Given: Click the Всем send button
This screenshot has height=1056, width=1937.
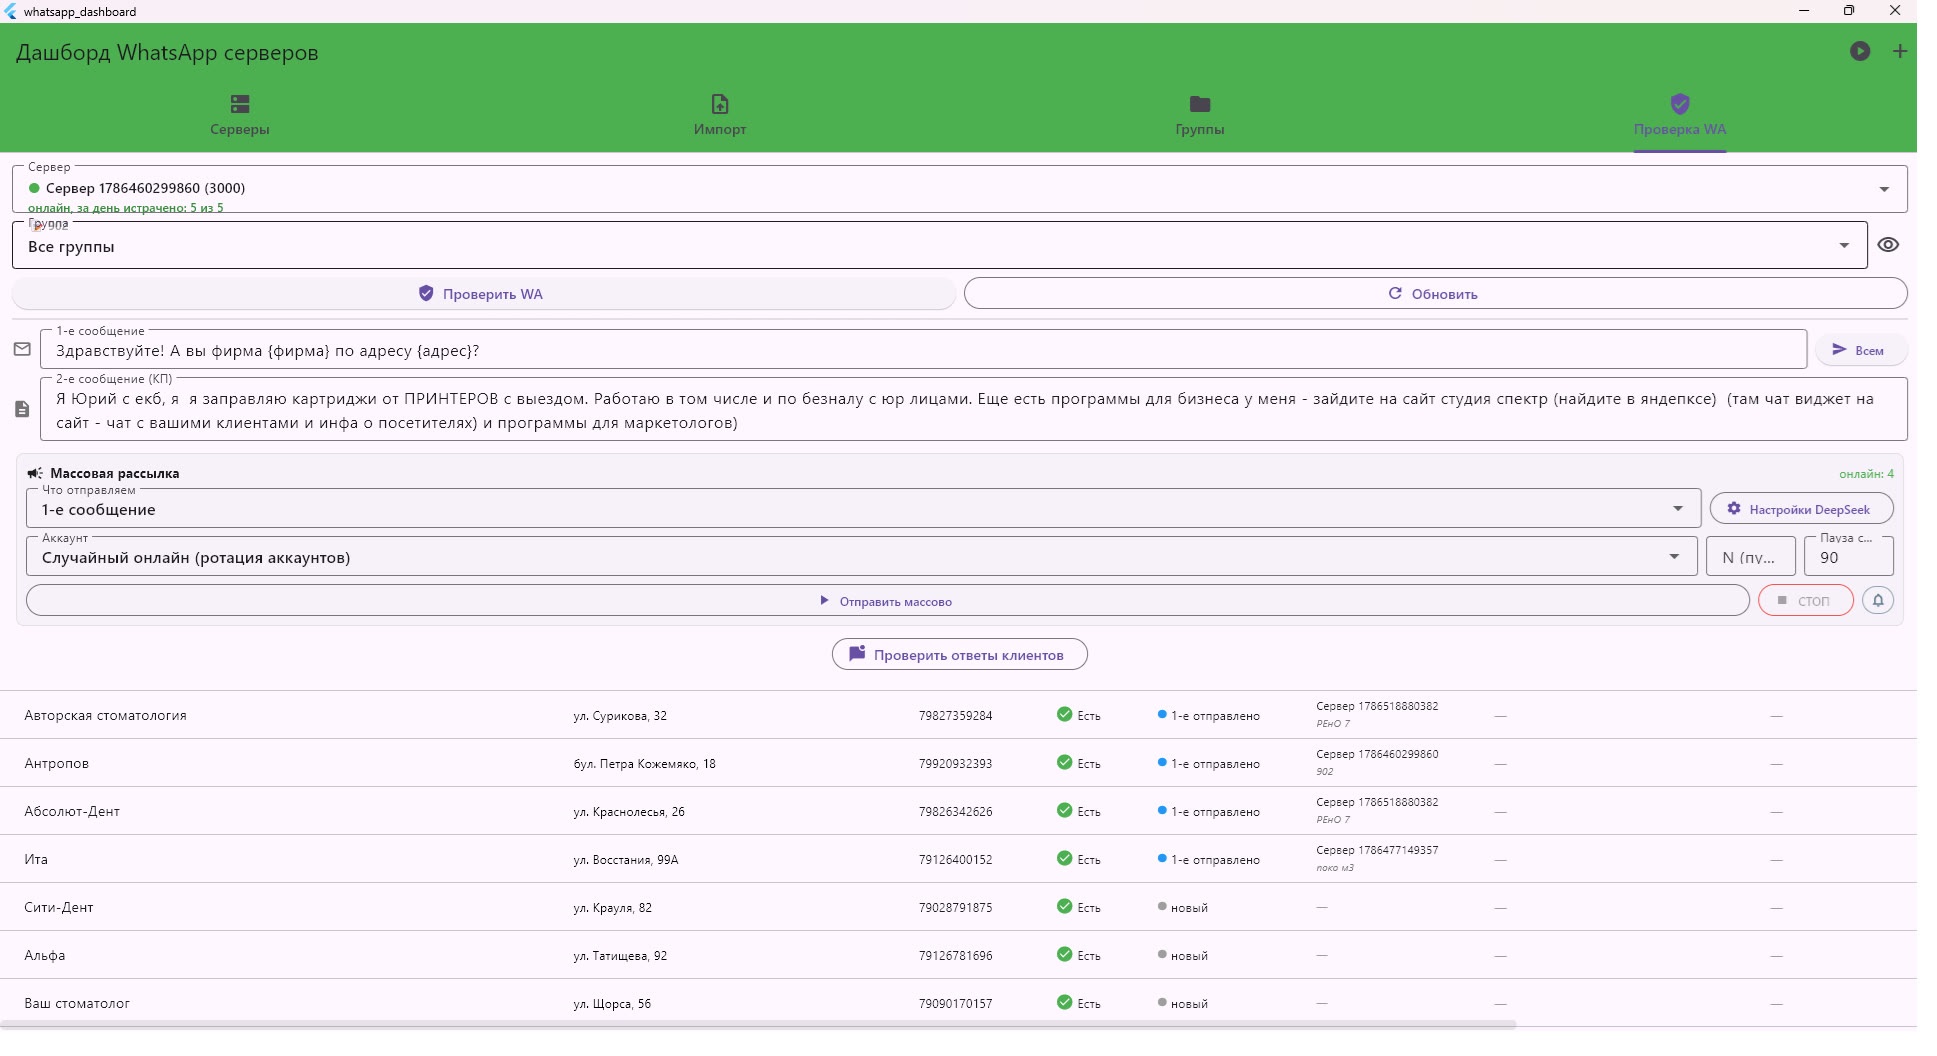Looking at the screenshot, I should 1860,350.
